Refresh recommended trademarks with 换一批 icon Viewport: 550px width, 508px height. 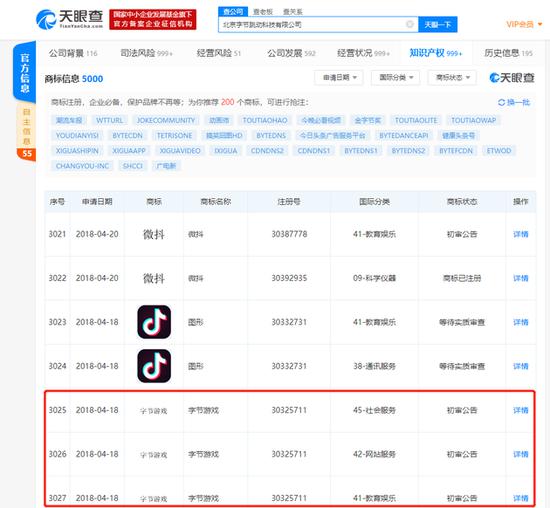tap(501, 102)
